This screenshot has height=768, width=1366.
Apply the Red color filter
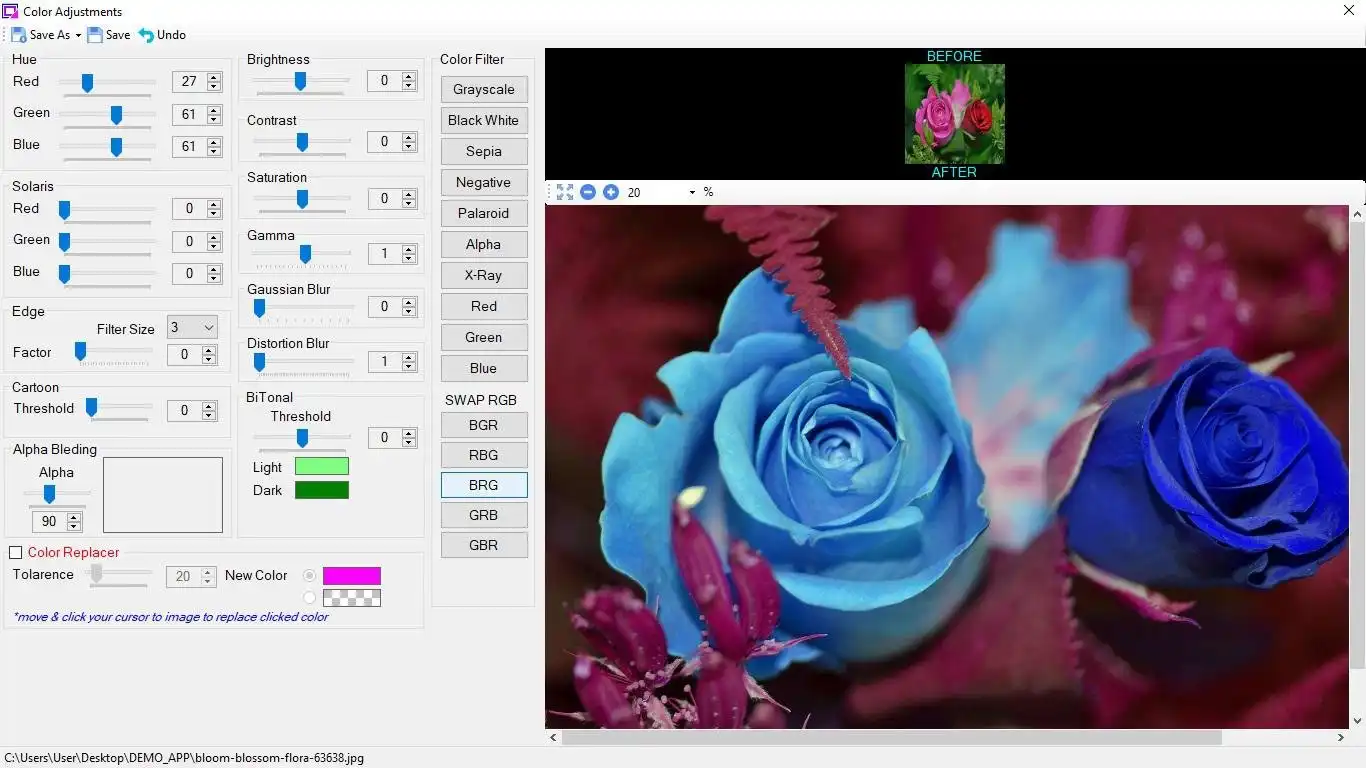point(484,306)
